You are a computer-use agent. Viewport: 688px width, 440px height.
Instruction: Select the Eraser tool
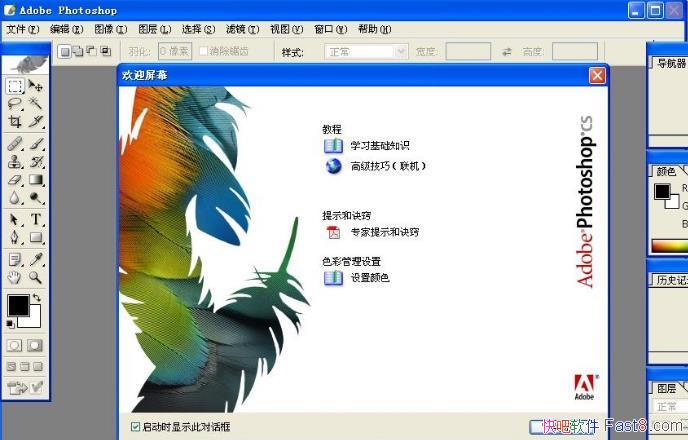[15, 179]
